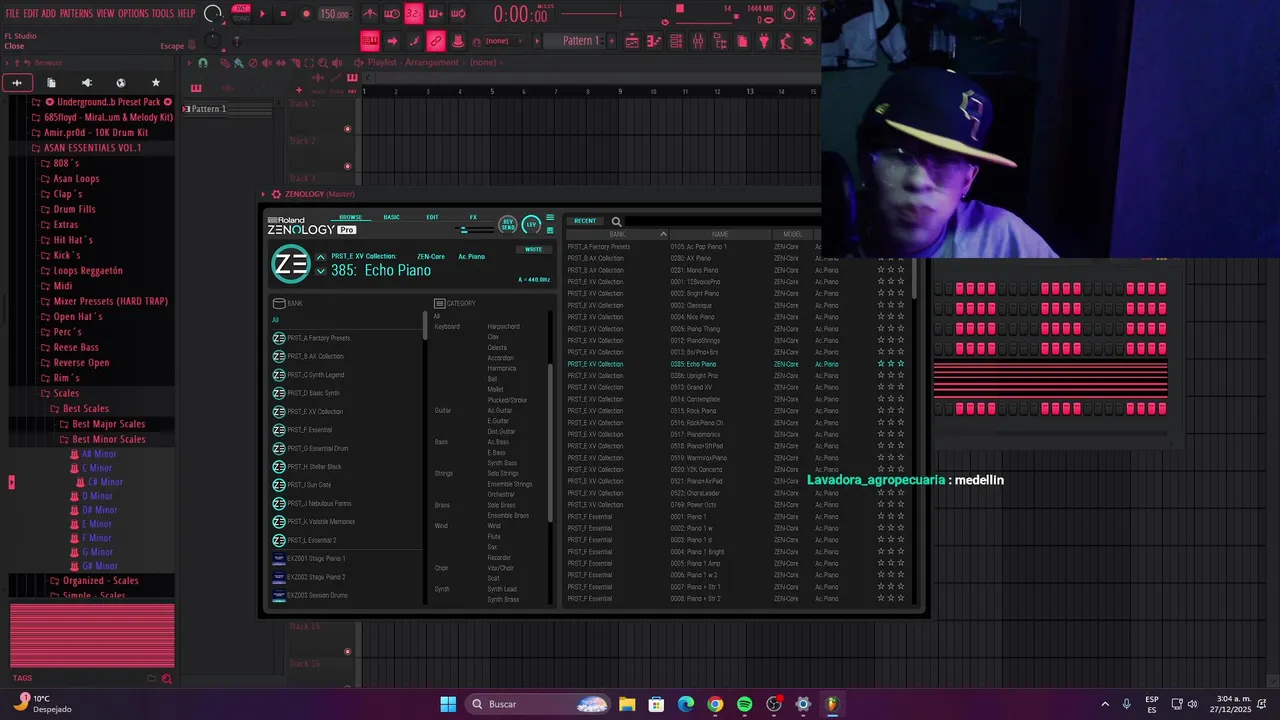Viewport: 1280px width, 720px height.
Task: Open the Piano roll view icon
Action: tap(654, 41)
